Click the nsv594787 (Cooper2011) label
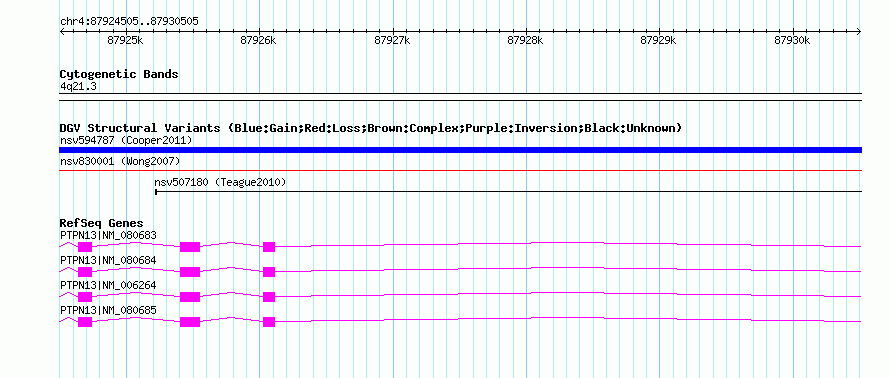 126,140
